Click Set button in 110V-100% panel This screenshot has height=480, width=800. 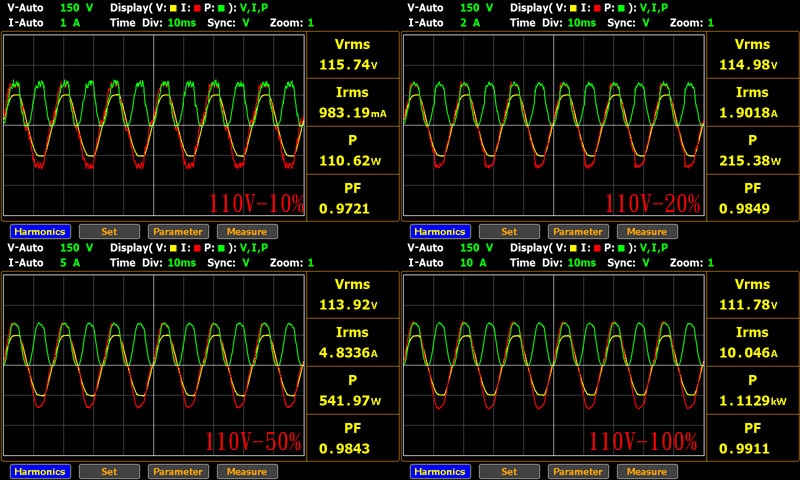click(509, 471)
